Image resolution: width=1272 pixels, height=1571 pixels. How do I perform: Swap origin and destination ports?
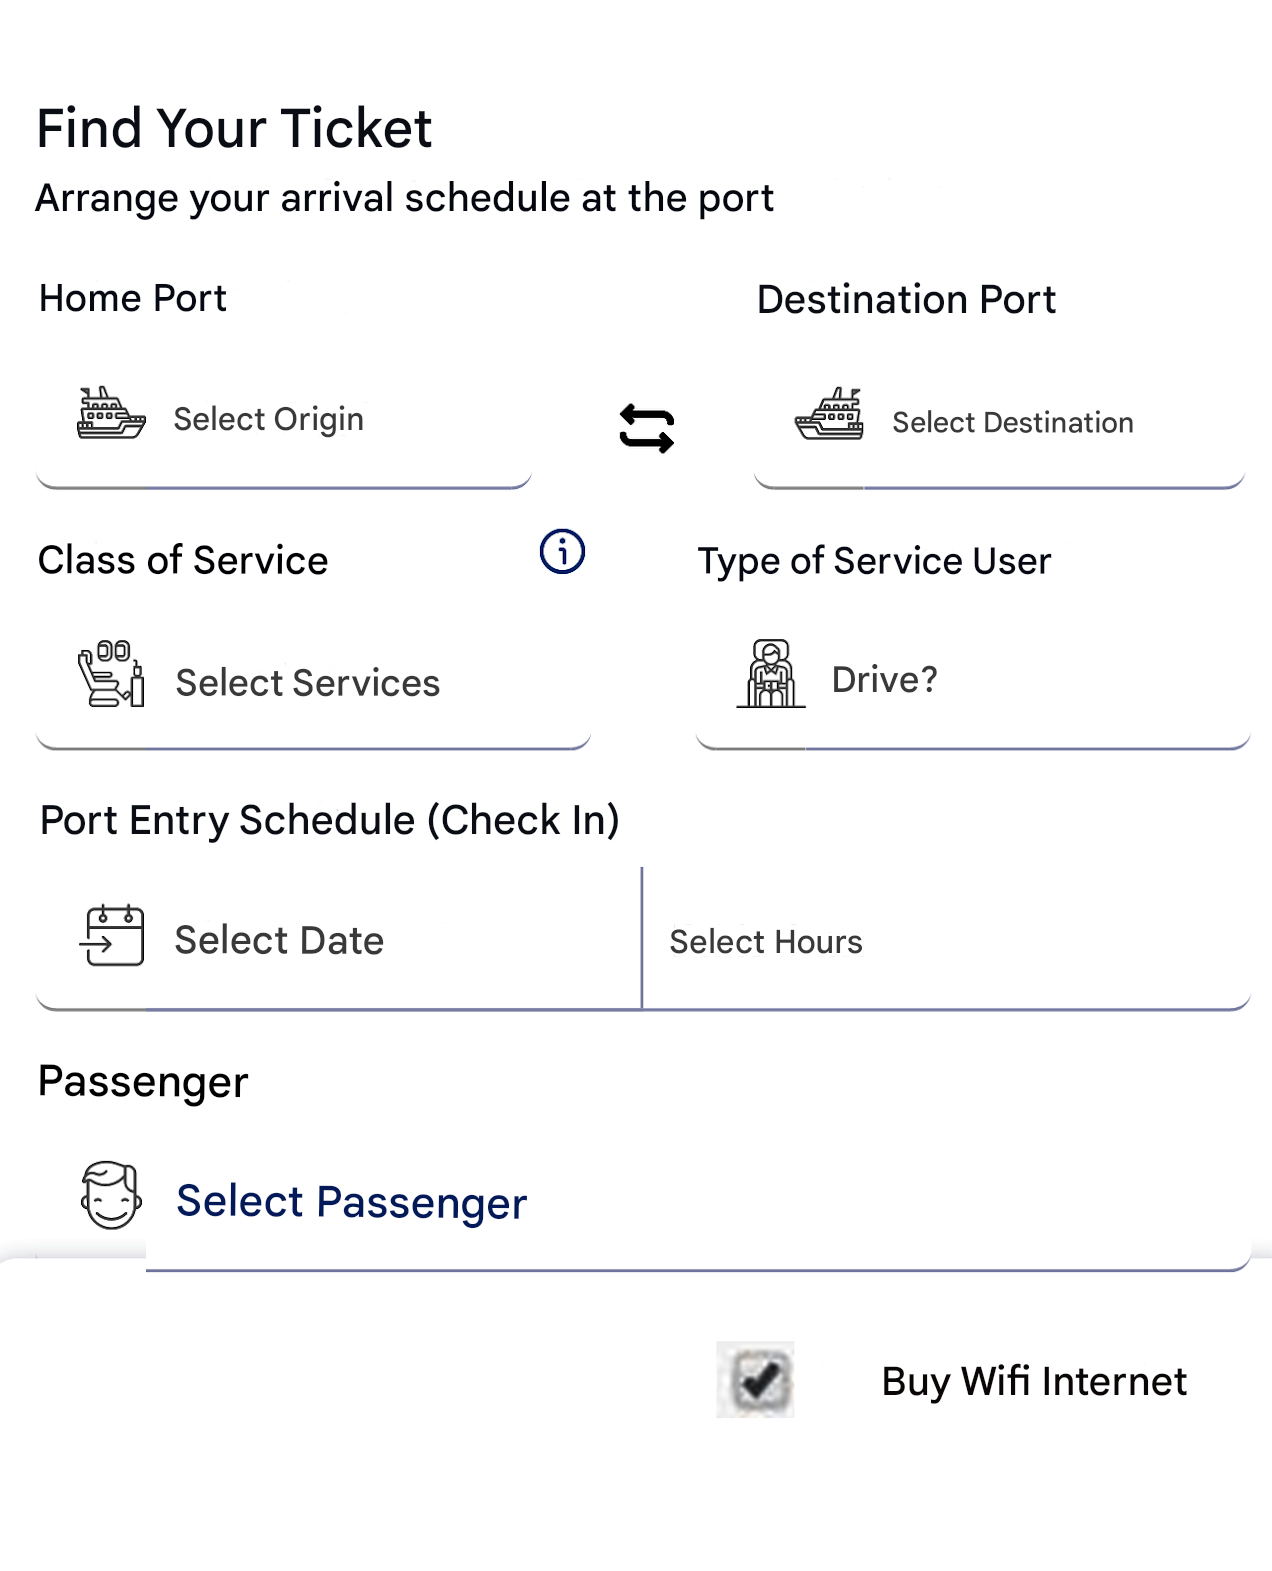point(647,428)
